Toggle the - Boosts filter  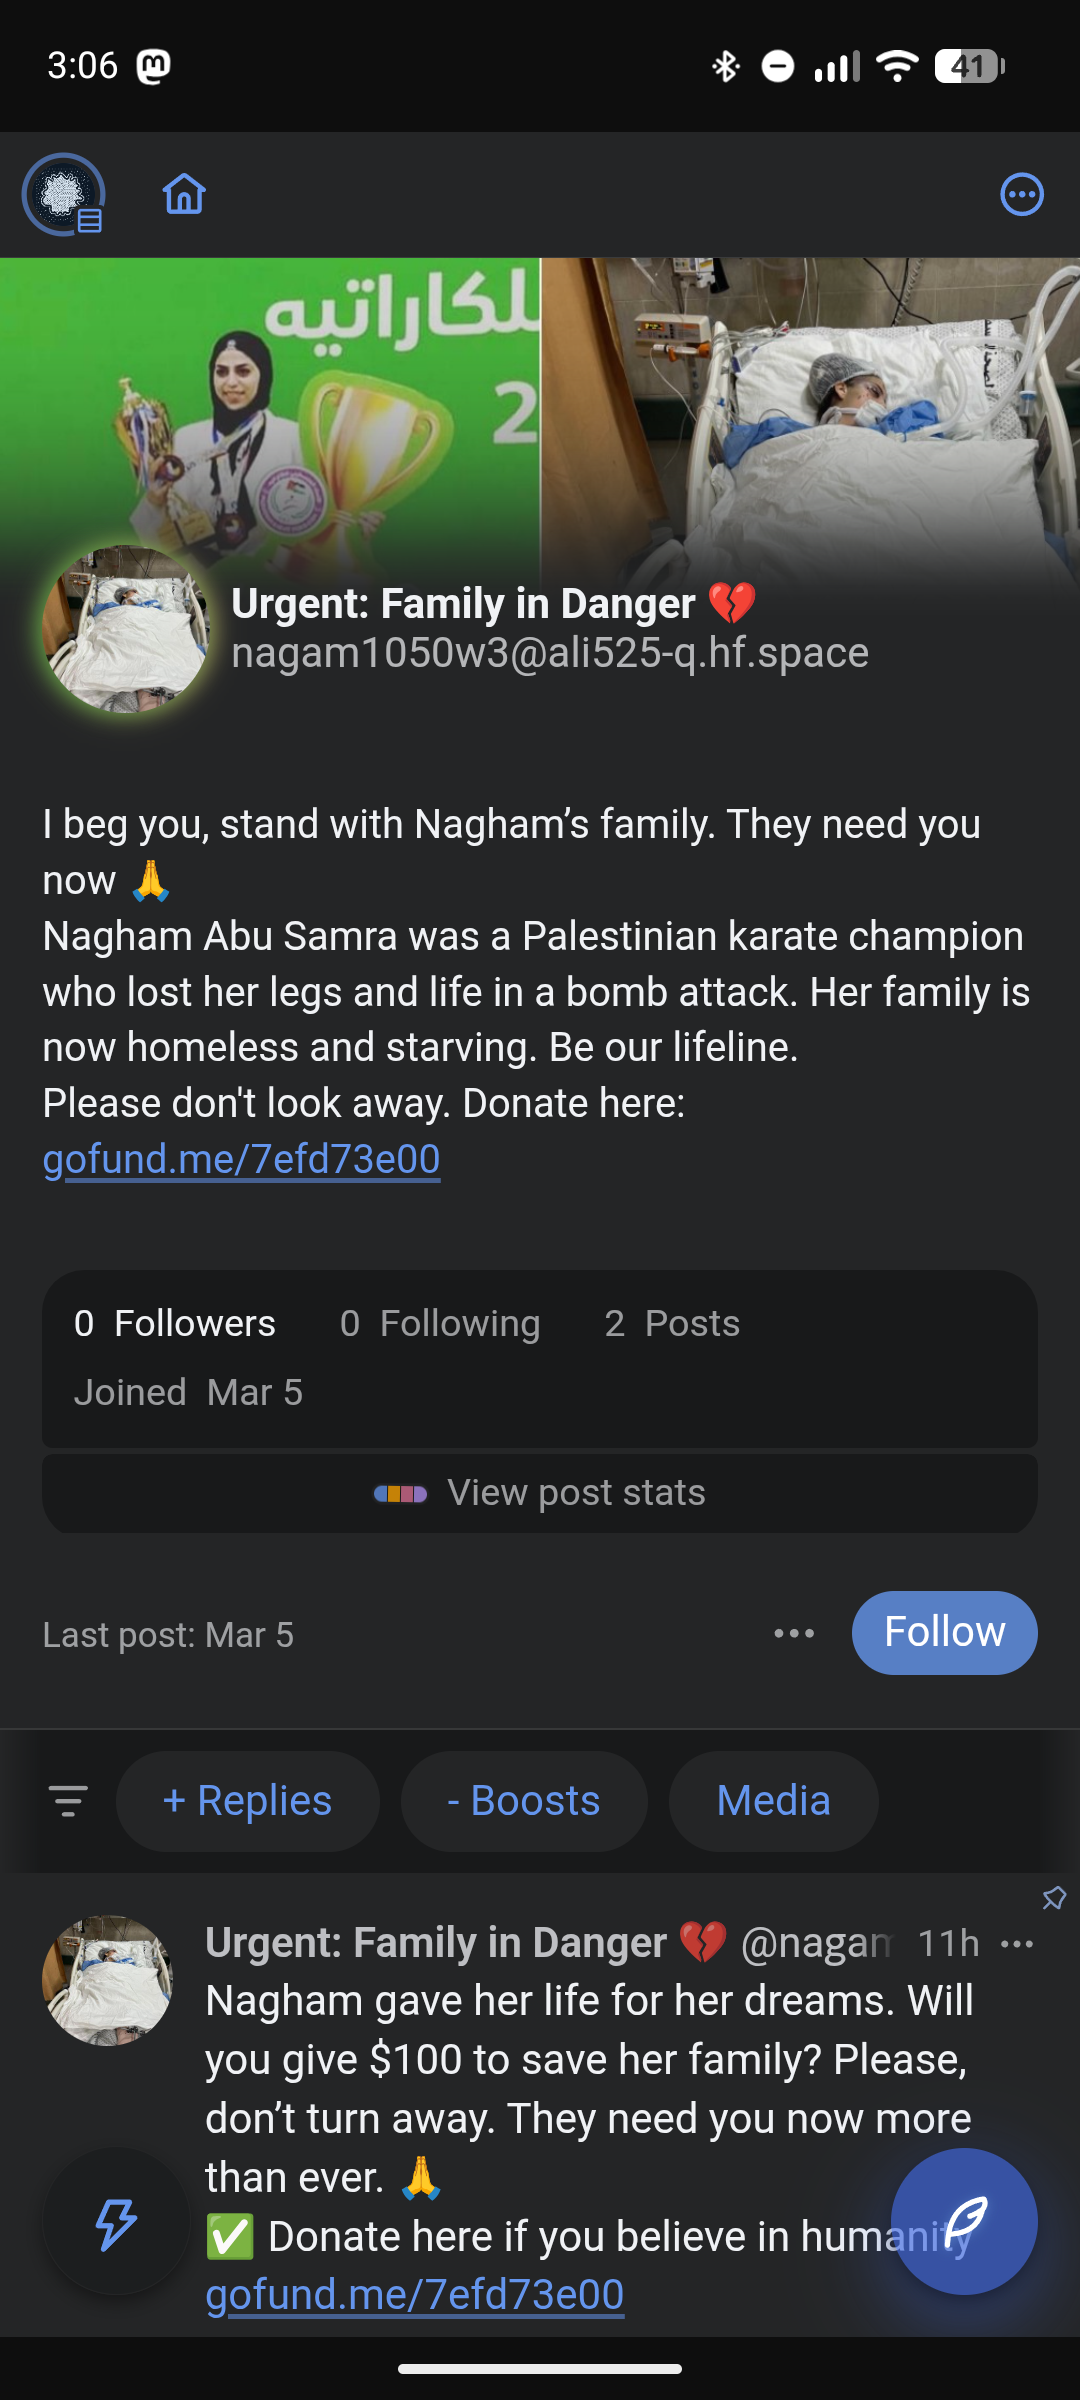(523, 1801)
